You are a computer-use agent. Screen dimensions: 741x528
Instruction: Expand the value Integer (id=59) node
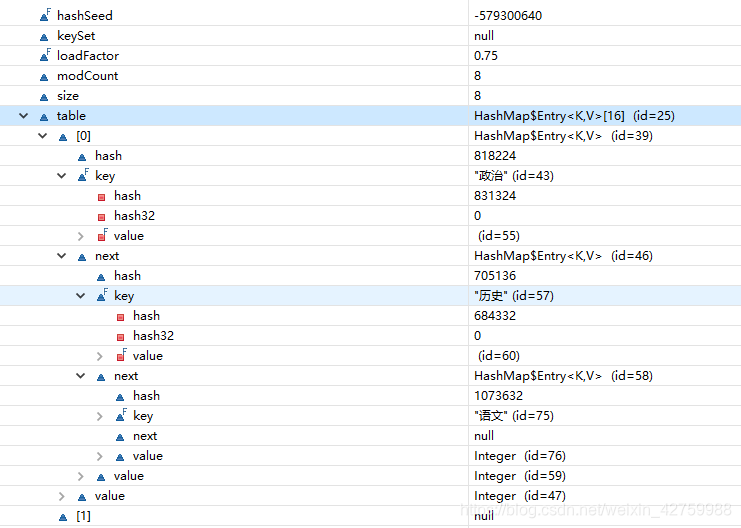(x=81, y=476)
